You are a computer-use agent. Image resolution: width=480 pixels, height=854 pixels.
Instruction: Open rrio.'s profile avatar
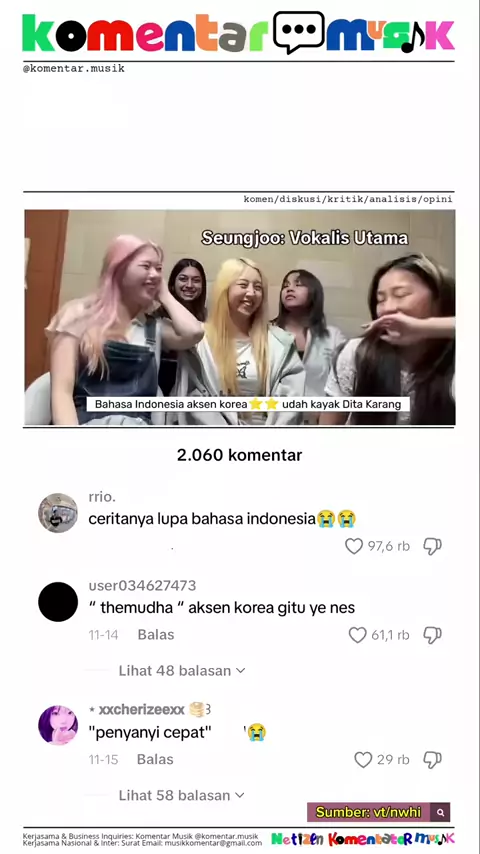click(x=58, y=513)
